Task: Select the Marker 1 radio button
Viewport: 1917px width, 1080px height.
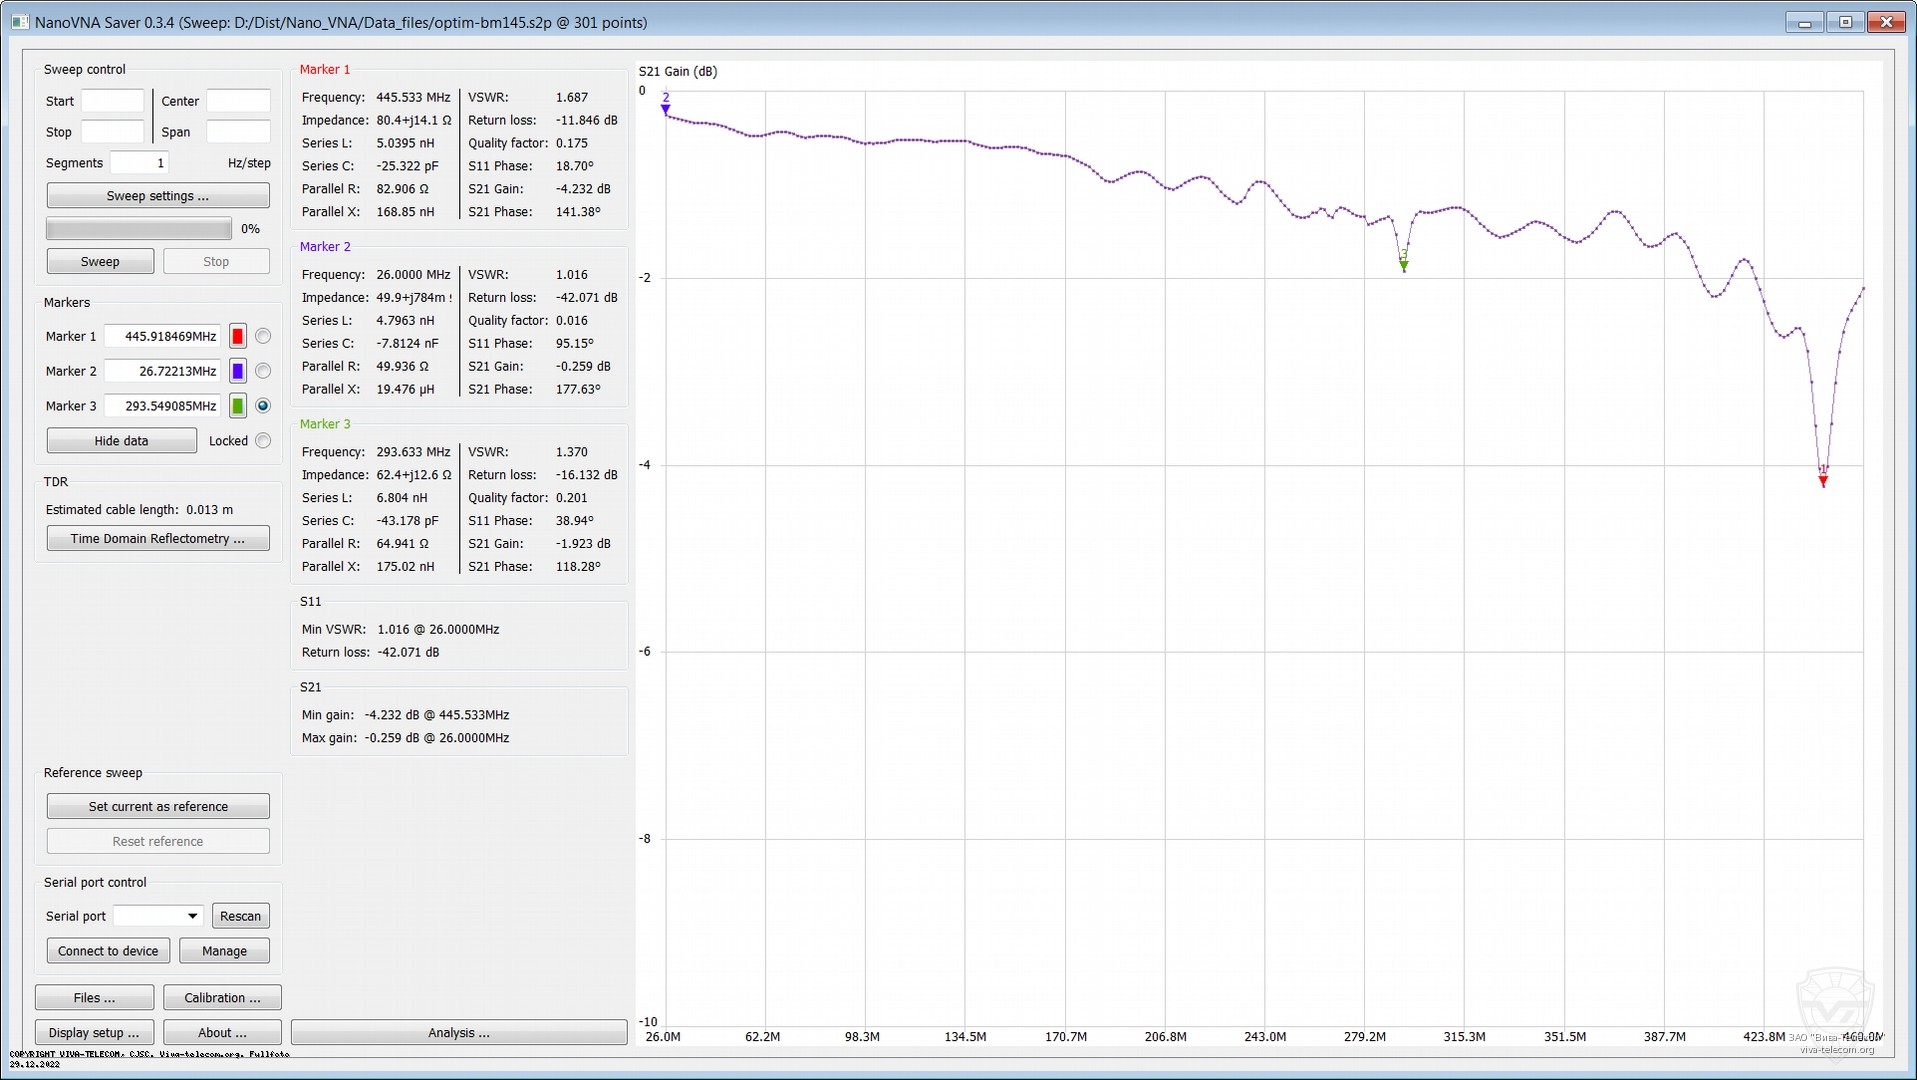Action: tap(263, 336)
